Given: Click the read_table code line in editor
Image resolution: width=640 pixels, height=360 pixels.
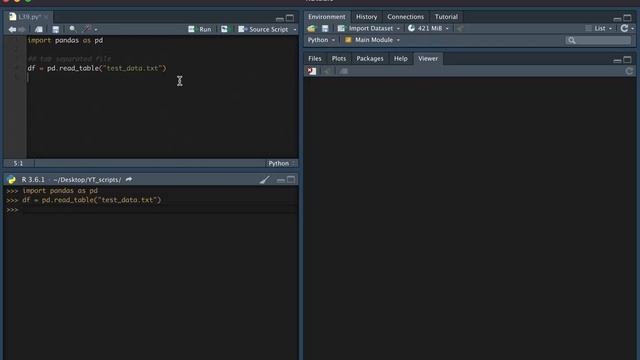Looking at the screenshot, I should click(97, 68).
